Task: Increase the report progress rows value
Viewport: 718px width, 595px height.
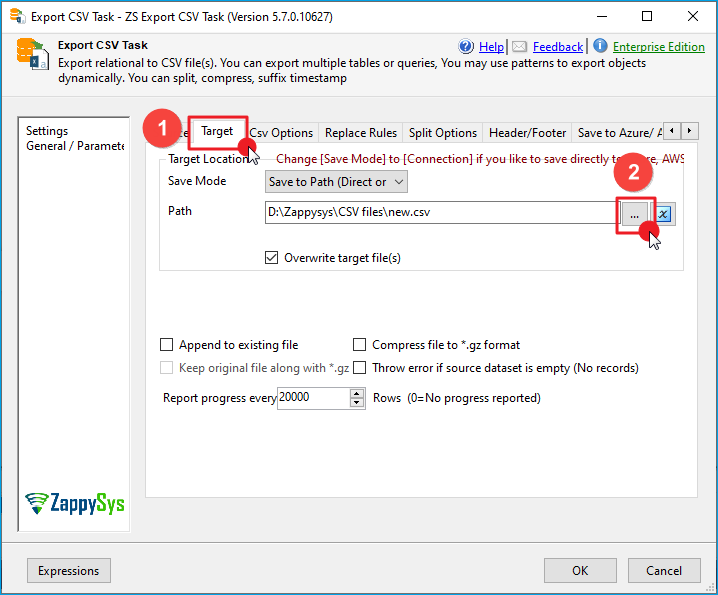Action: tap(358, 393)
